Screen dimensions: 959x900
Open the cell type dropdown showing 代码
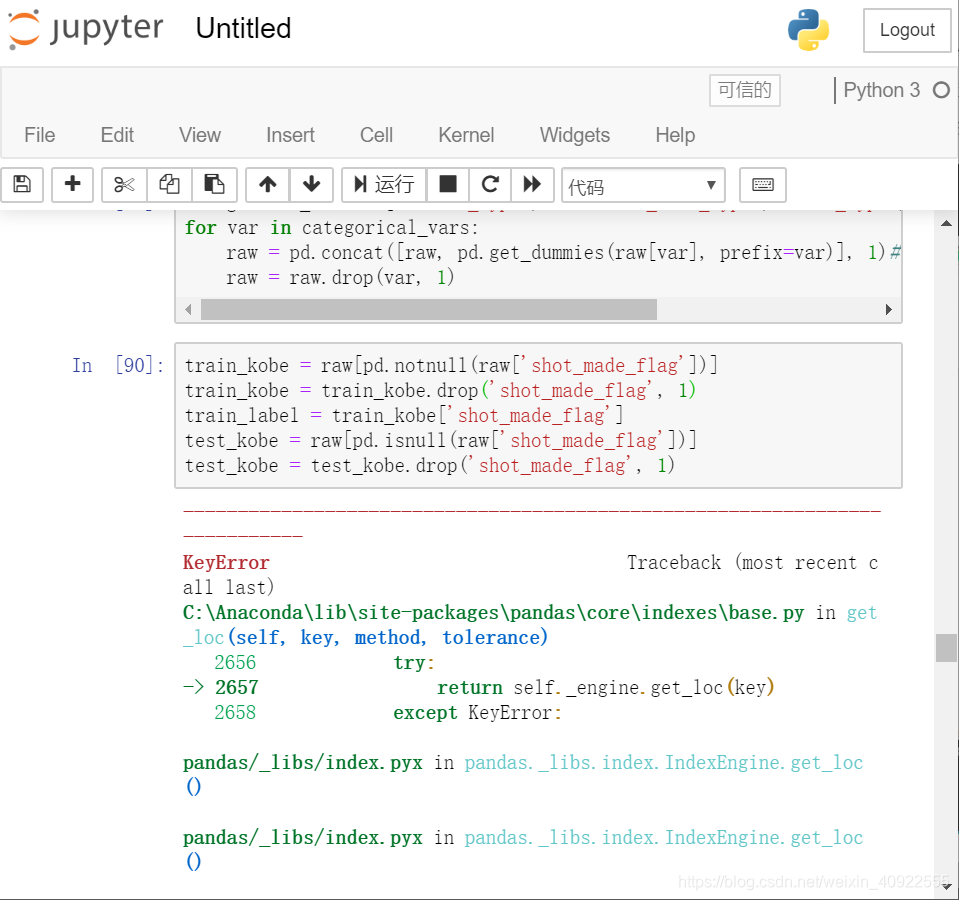click(643, 185)
